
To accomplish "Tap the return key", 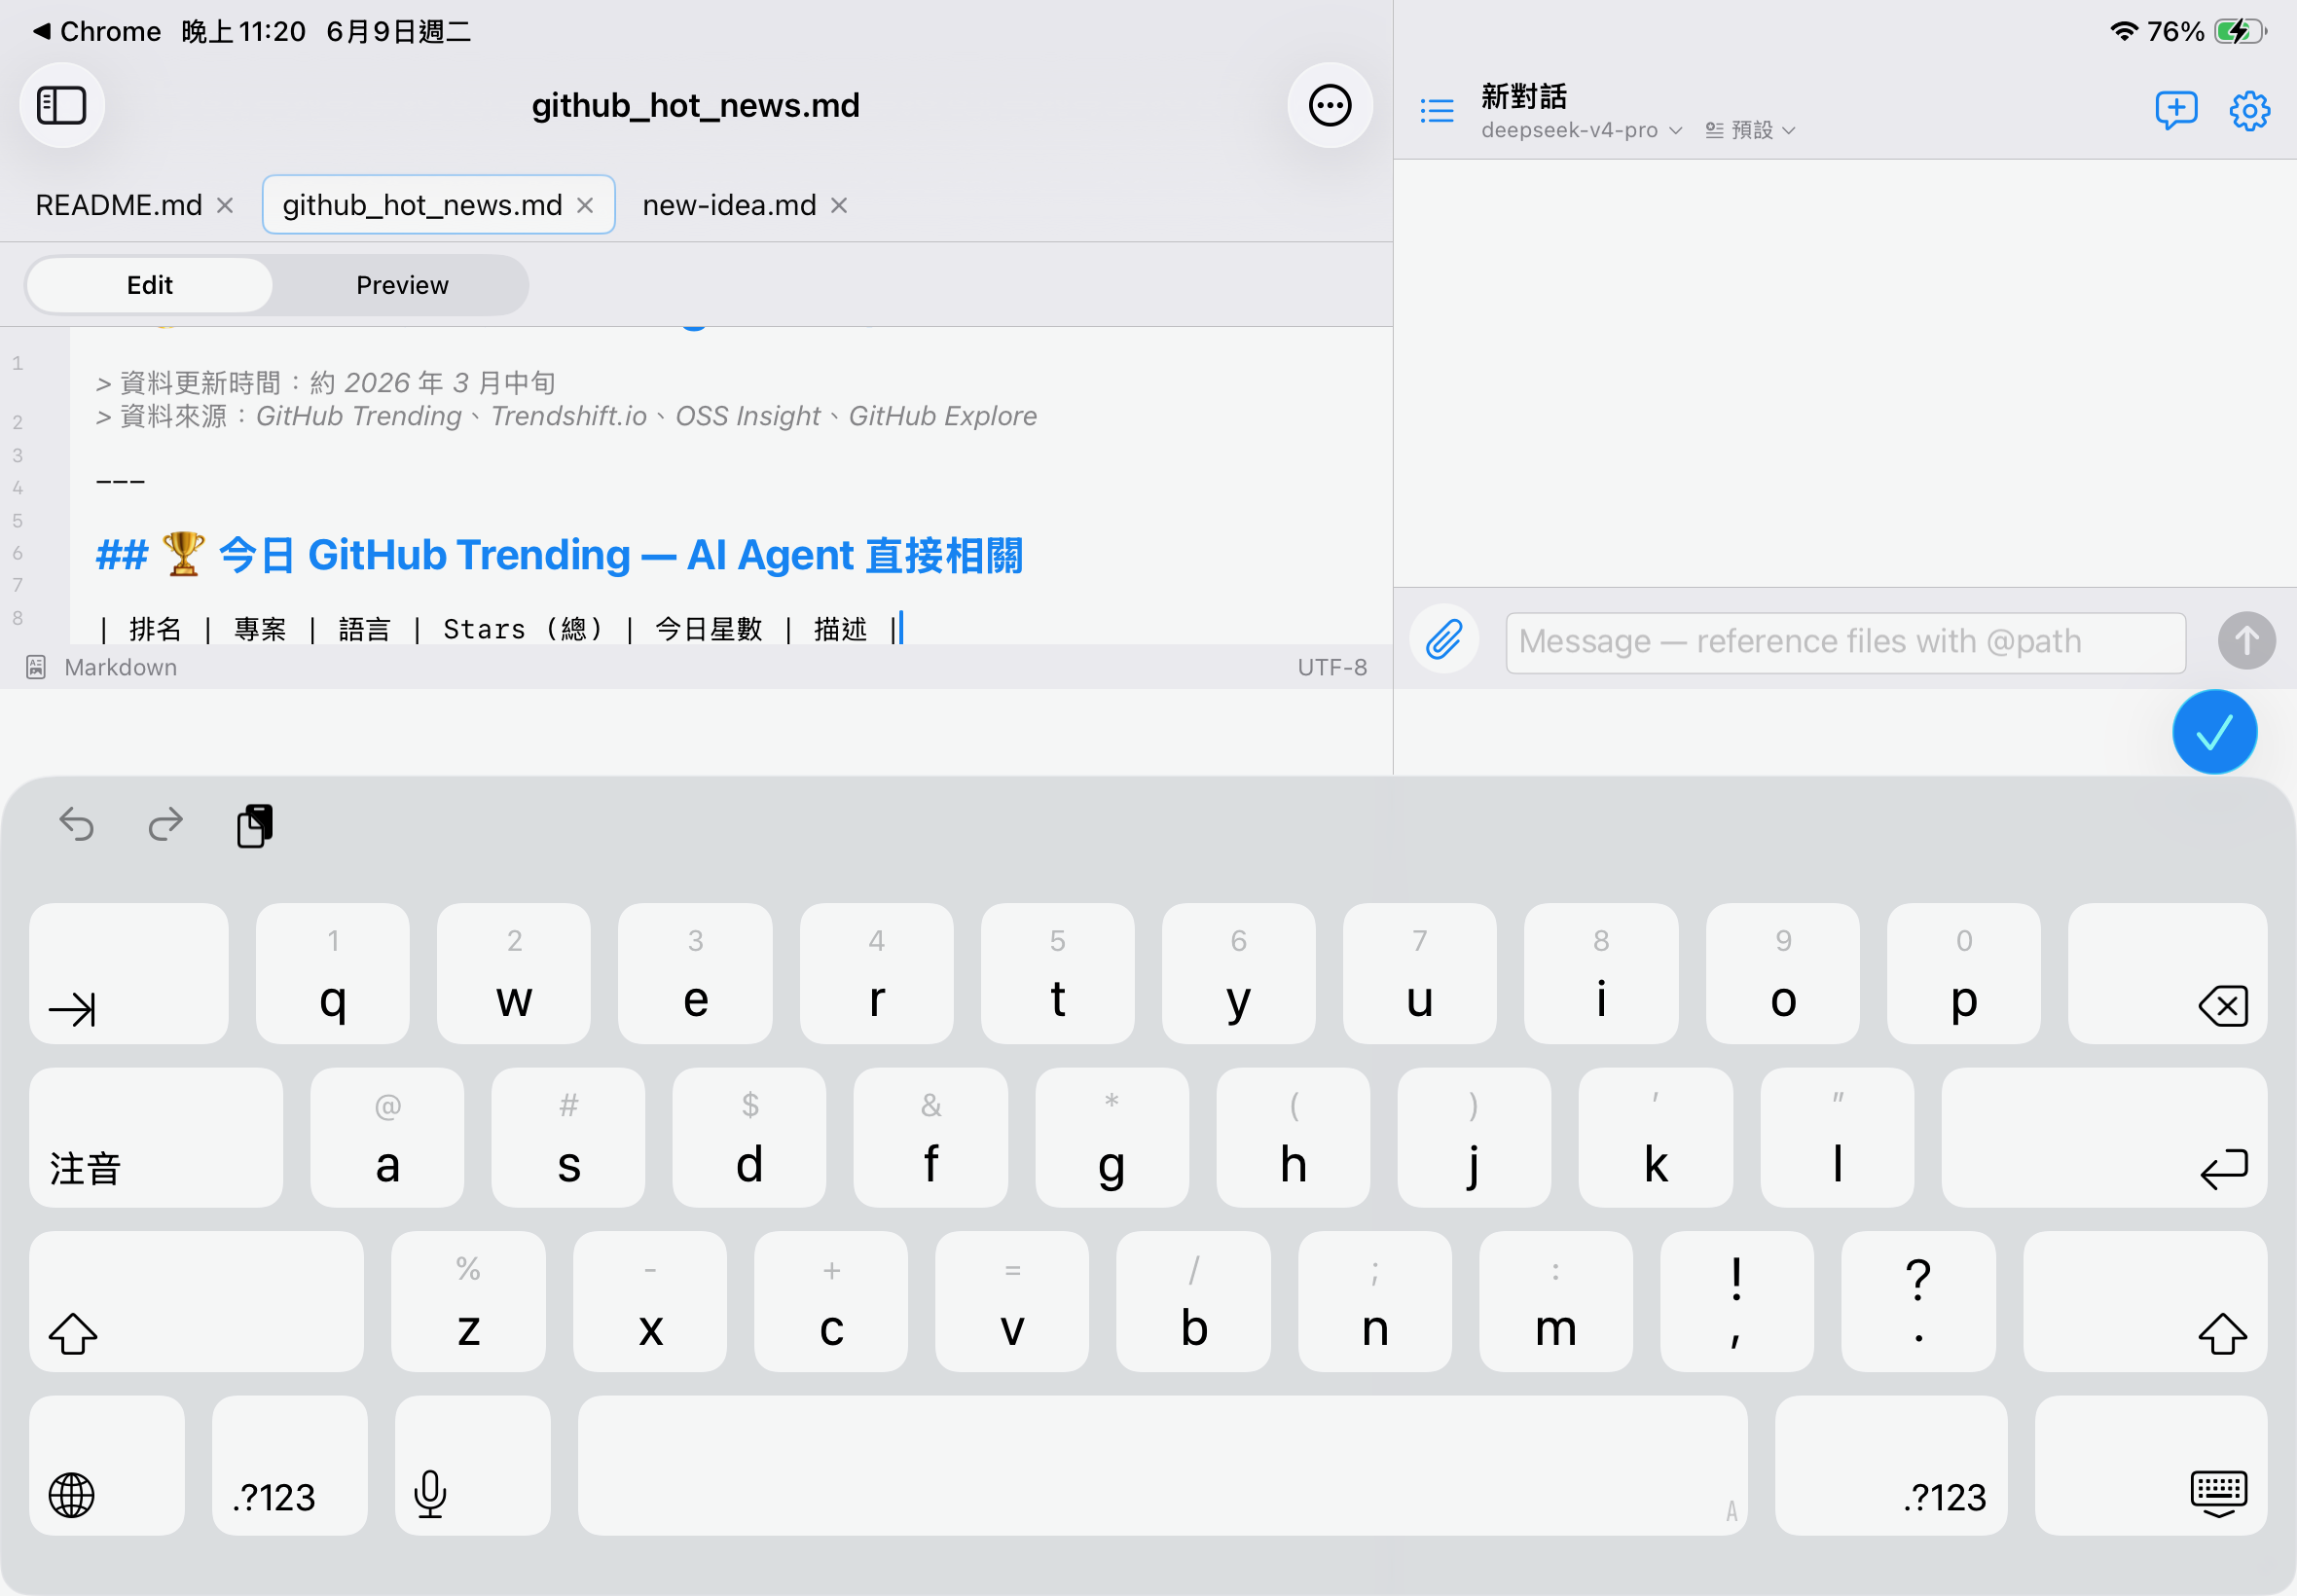I will point(2103,1137).
